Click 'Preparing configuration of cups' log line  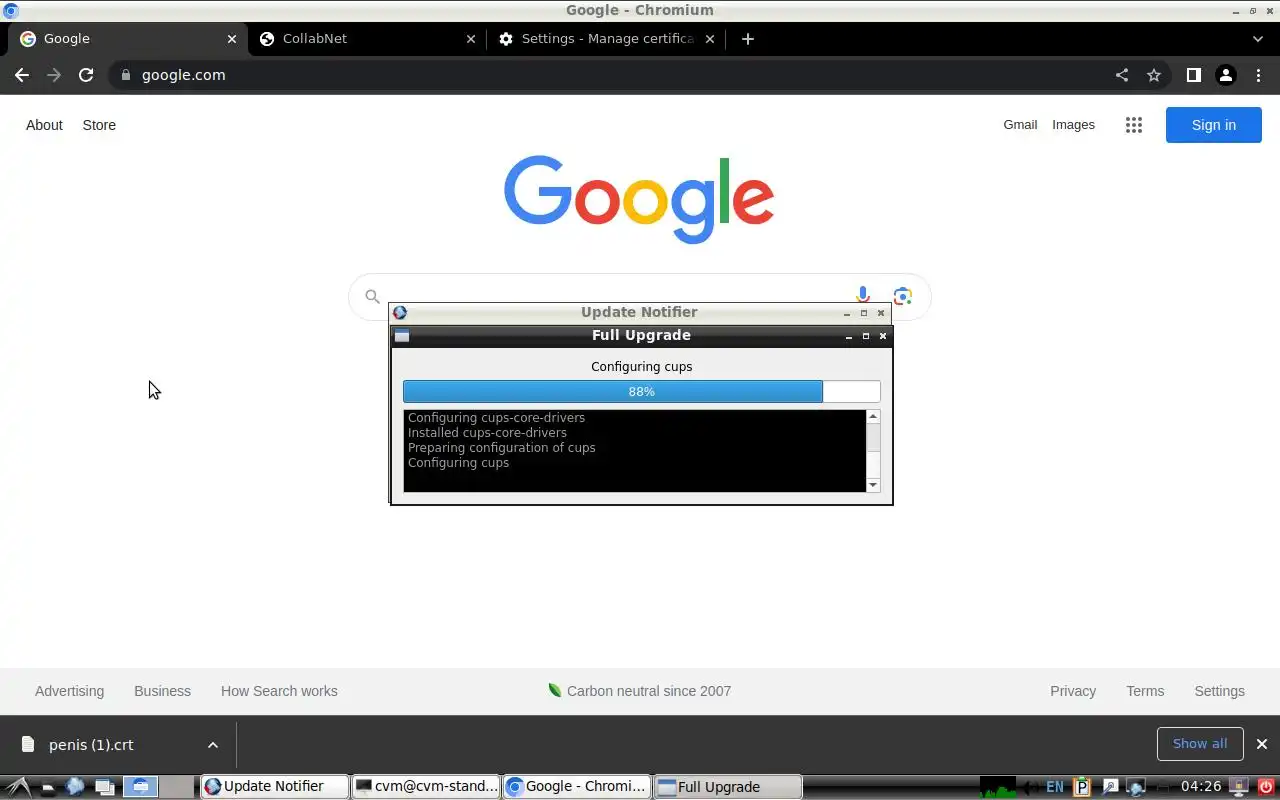point(501,448)
